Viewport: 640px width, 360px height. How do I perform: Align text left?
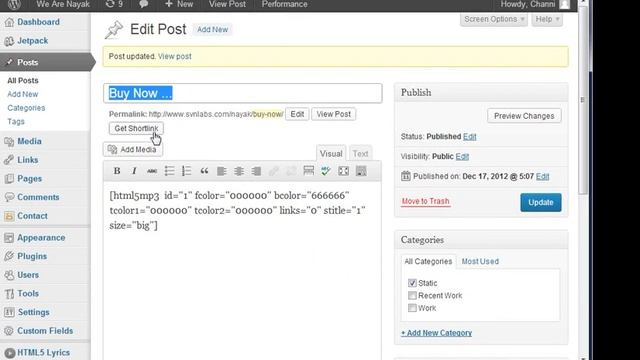pos(222,171)
